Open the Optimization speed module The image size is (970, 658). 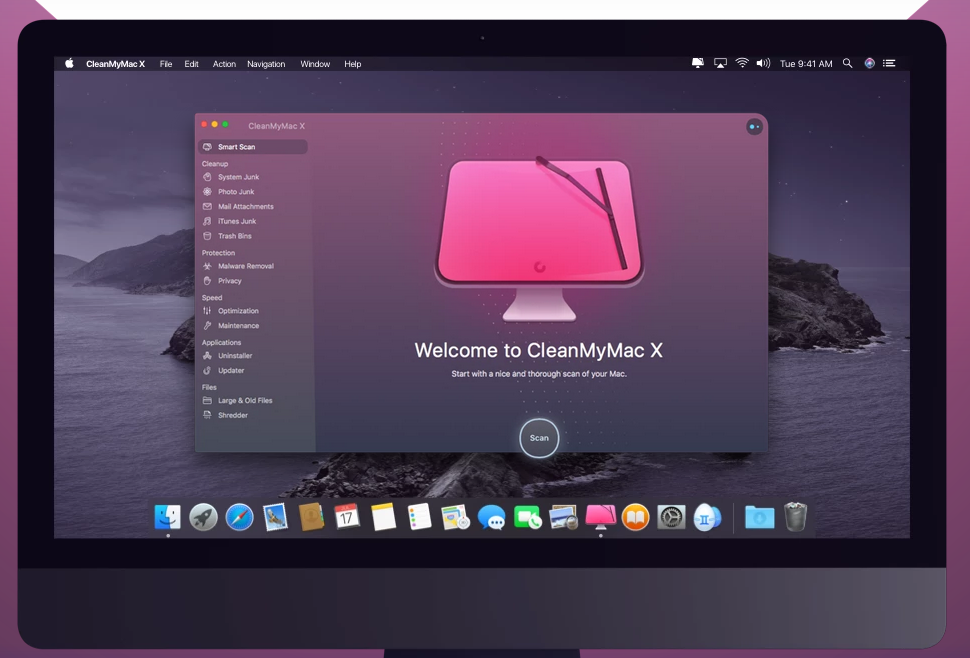pyautogui.click(x=238, y=311)
